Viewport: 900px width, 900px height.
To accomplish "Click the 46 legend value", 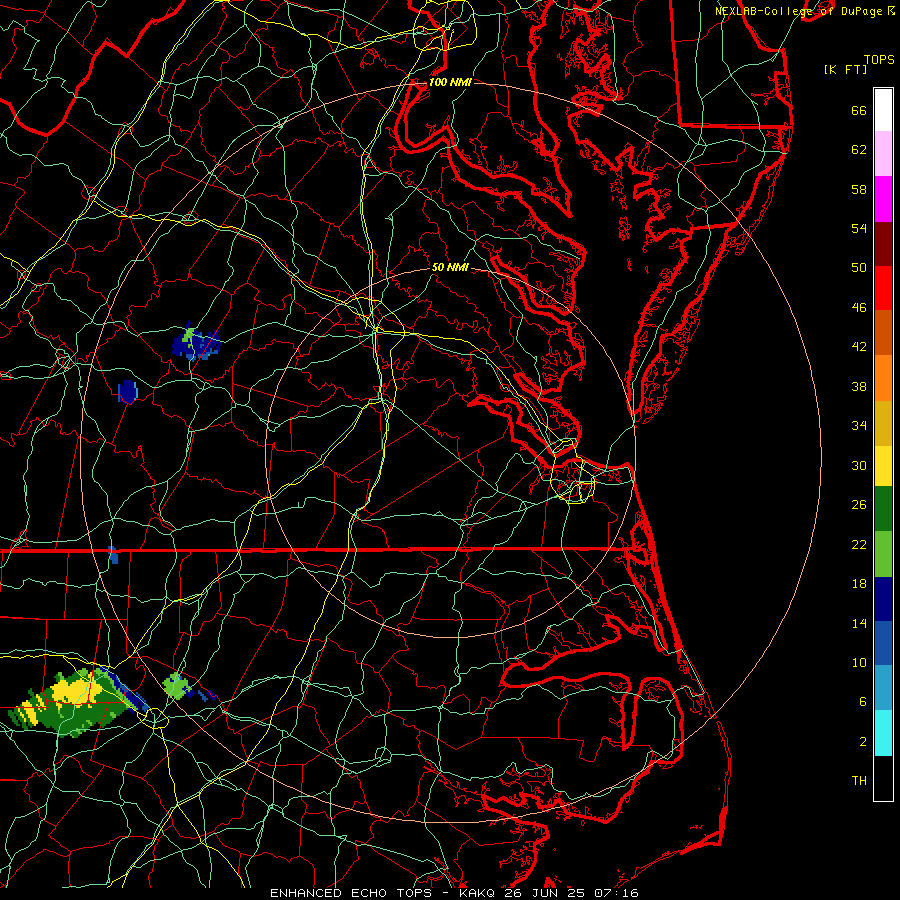I will 859,308.
